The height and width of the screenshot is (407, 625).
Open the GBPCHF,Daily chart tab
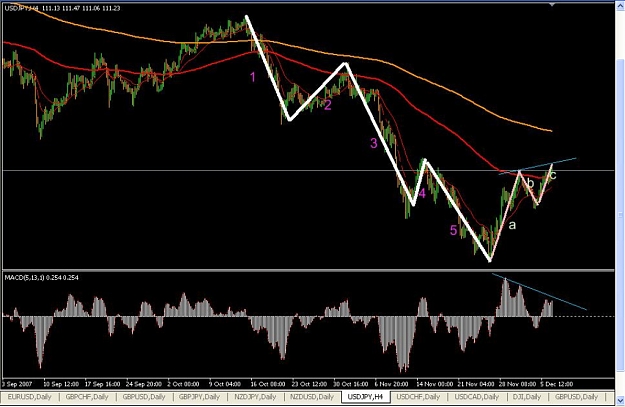click(87, 397)
